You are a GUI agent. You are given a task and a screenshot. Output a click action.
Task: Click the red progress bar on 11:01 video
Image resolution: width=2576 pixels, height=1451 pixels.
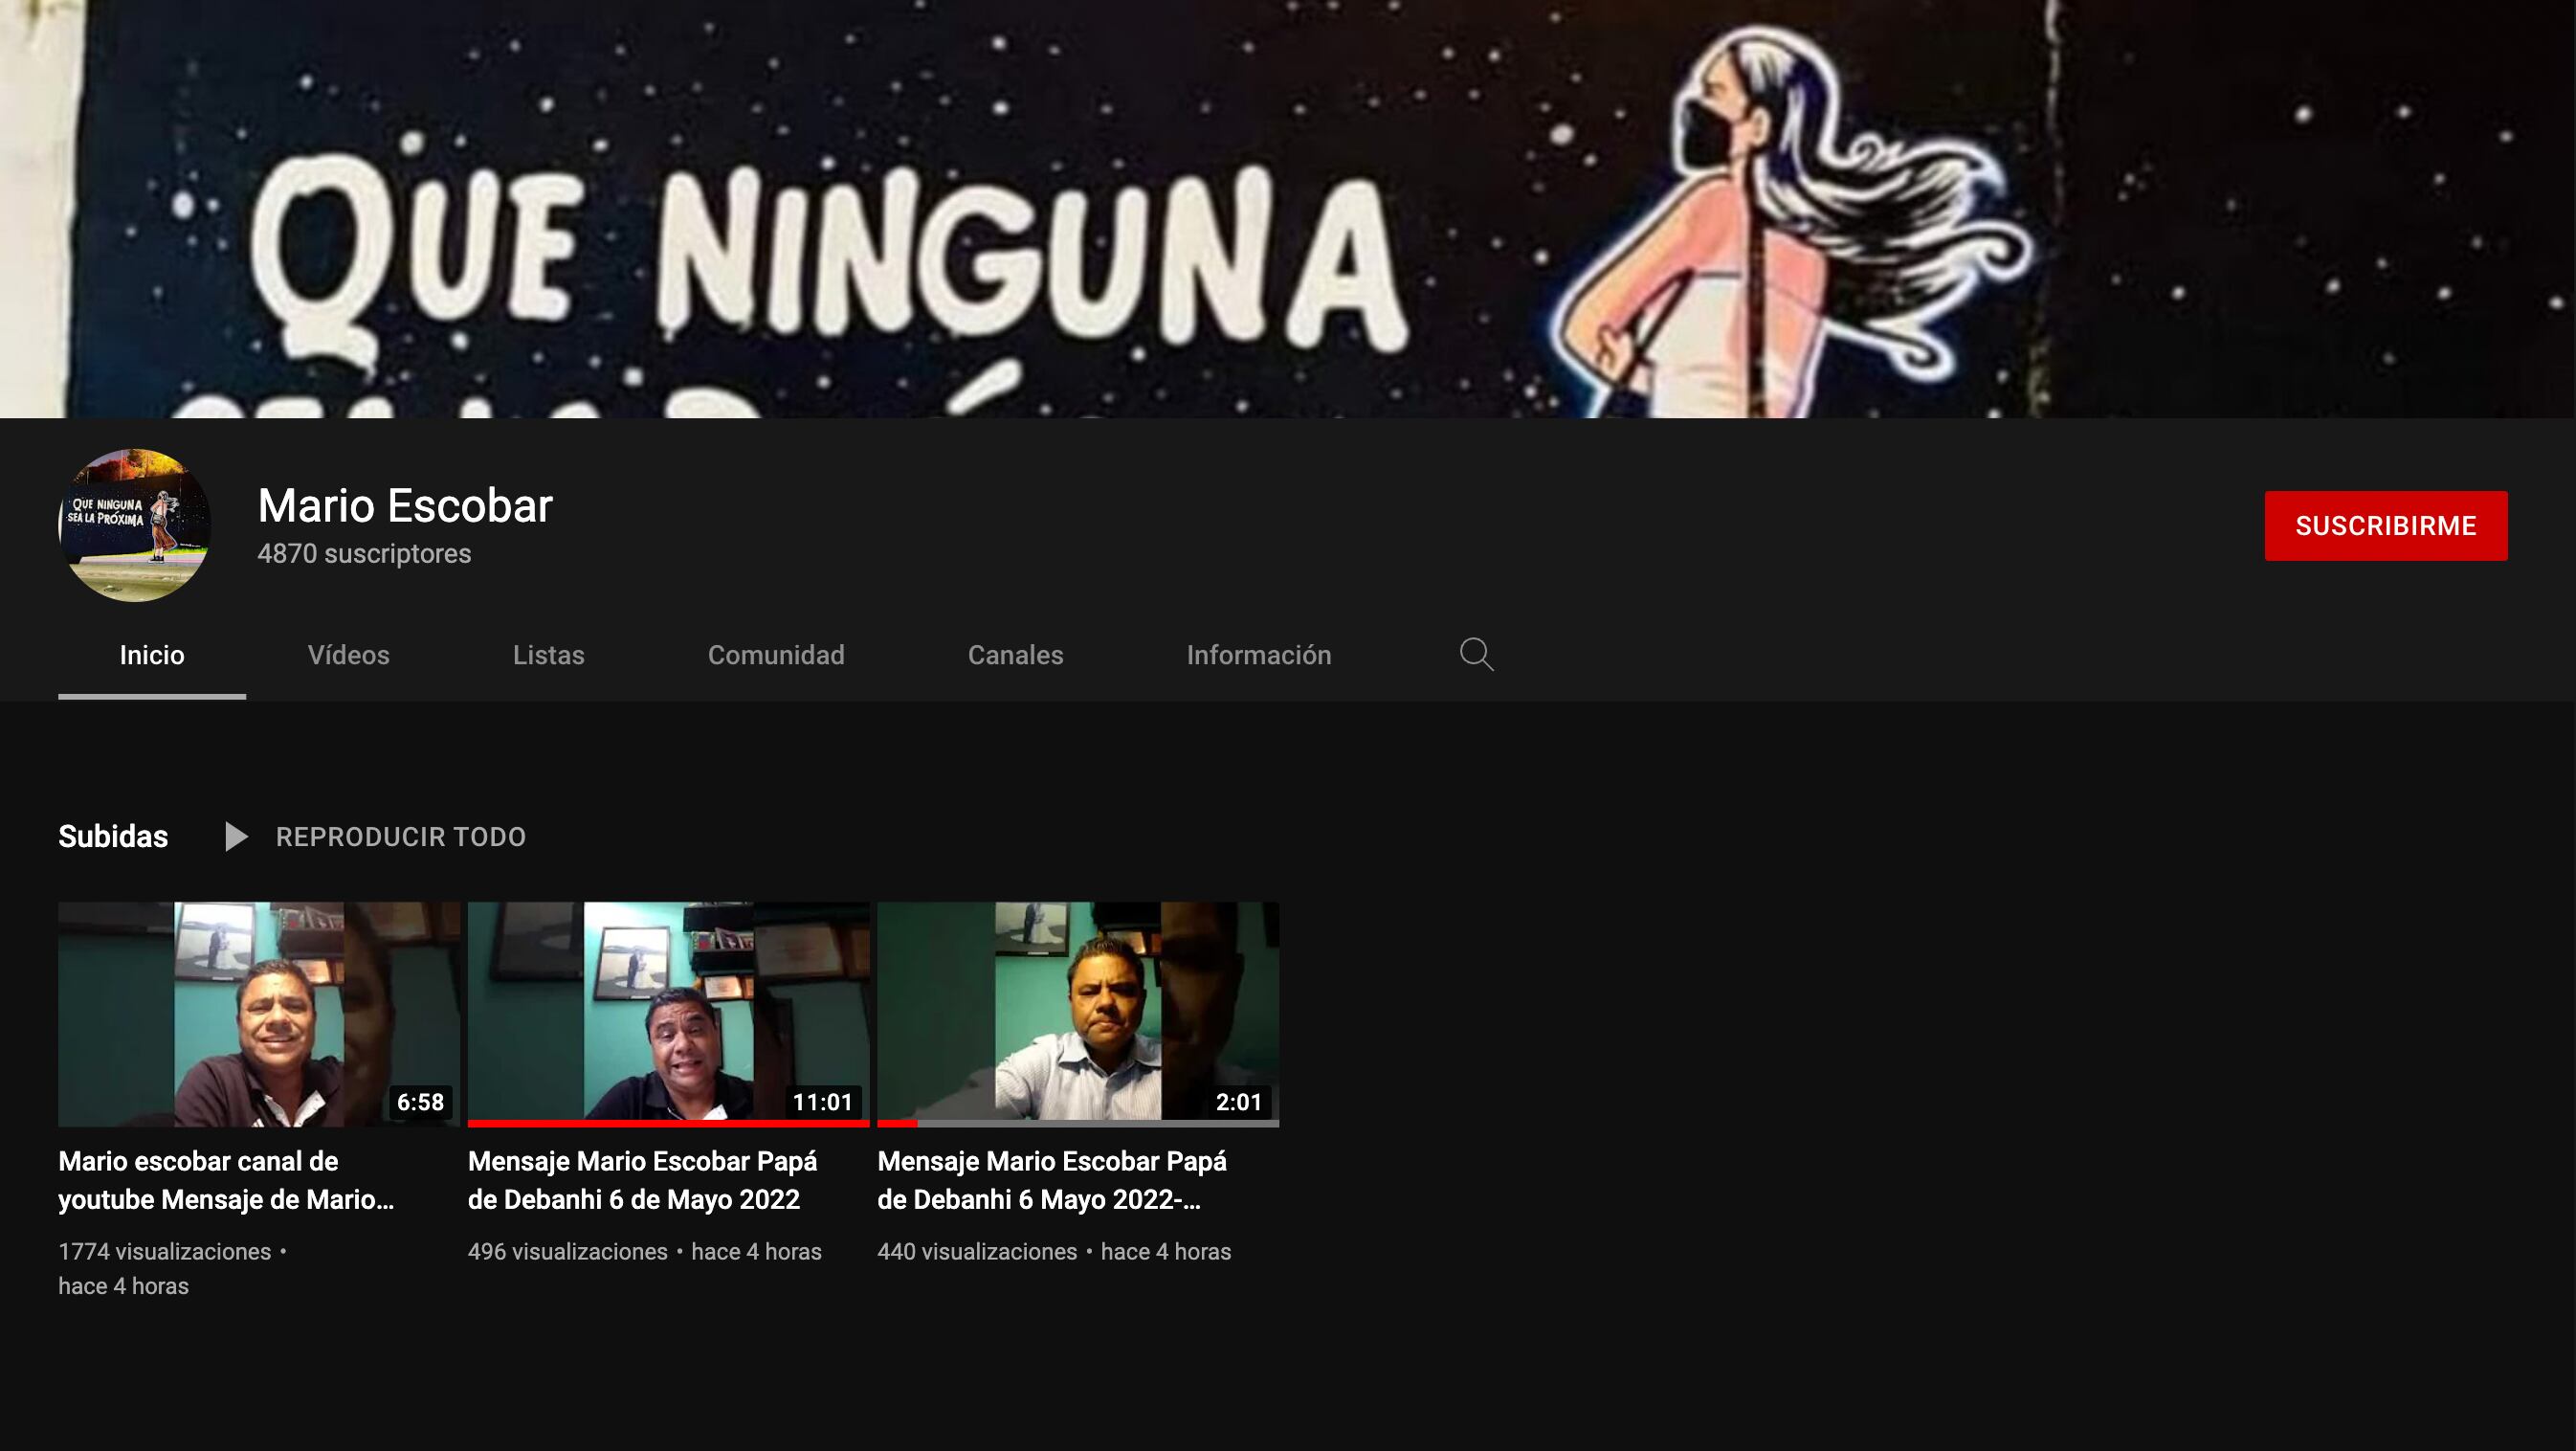(668, 1123)
